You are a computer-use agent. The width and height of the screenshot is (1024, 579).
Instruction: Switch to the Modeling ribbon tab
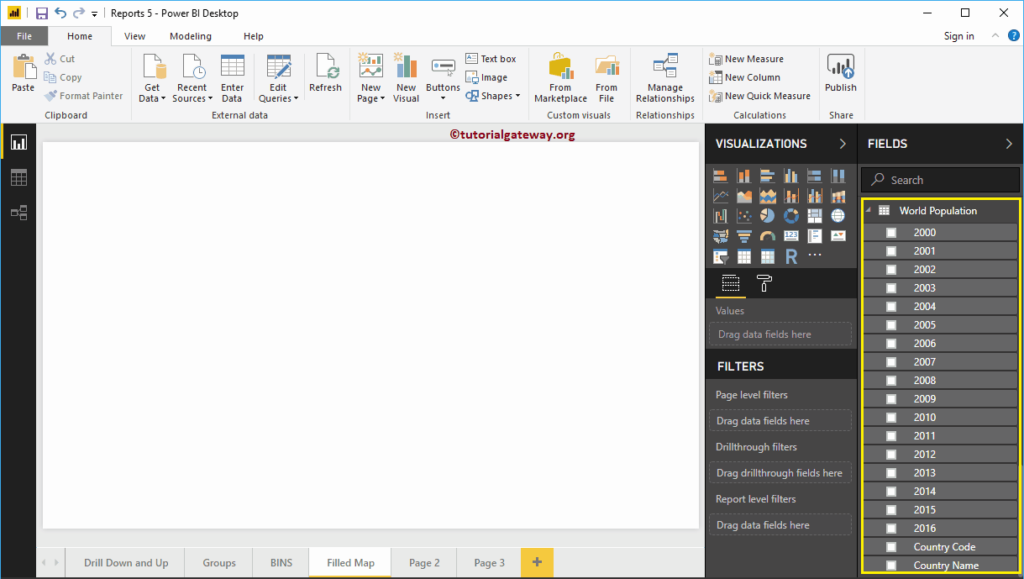point(191,37)
